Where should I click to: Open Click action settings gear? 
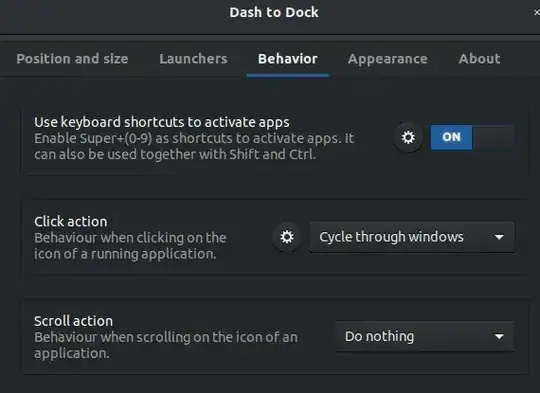[287, 237]
